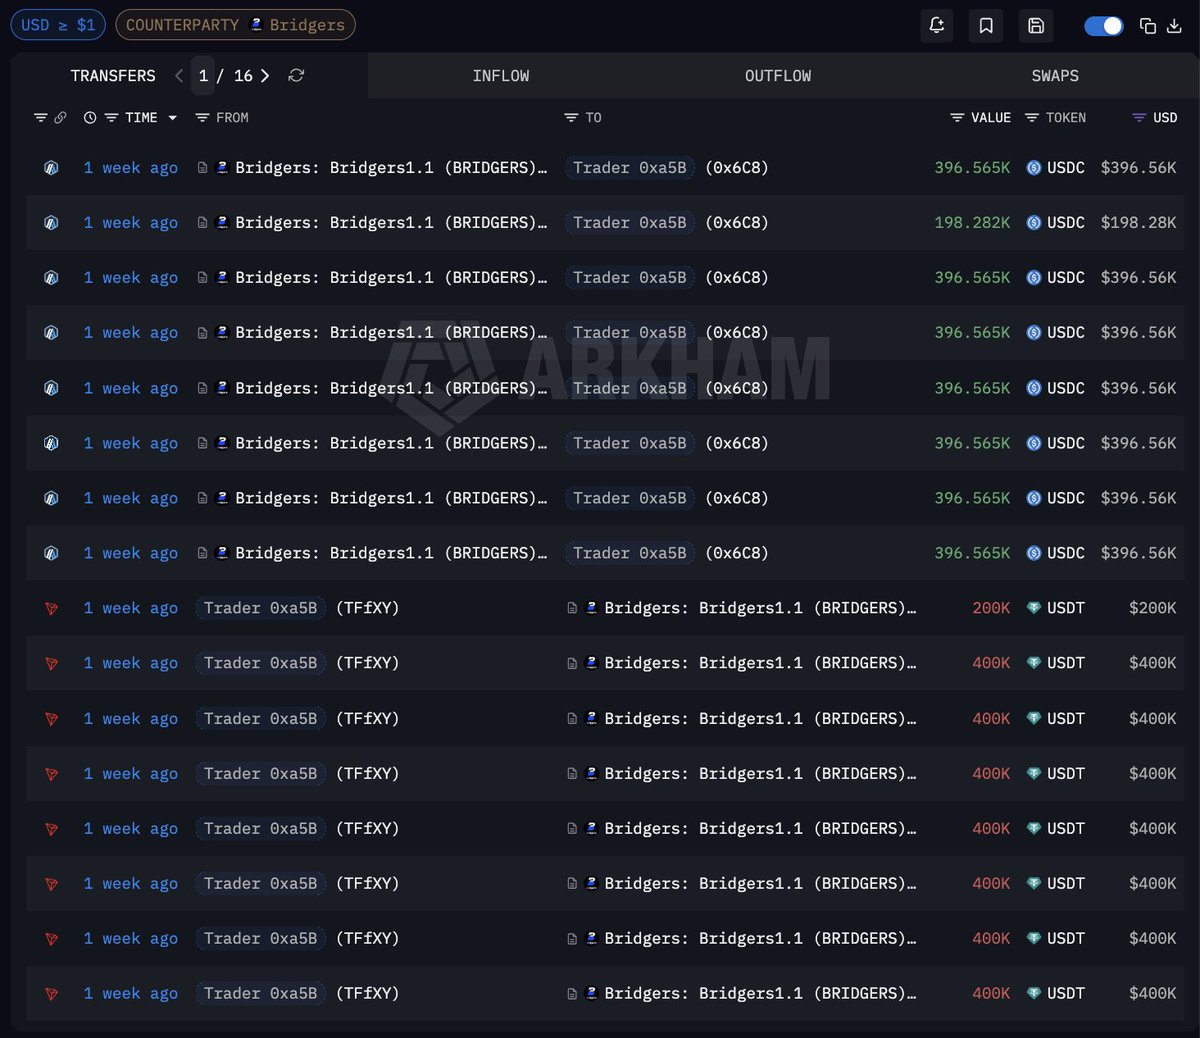Switch to the SWAPS tab
This screenshot has height=1038, width=1200.
(x=1055, y=76)
